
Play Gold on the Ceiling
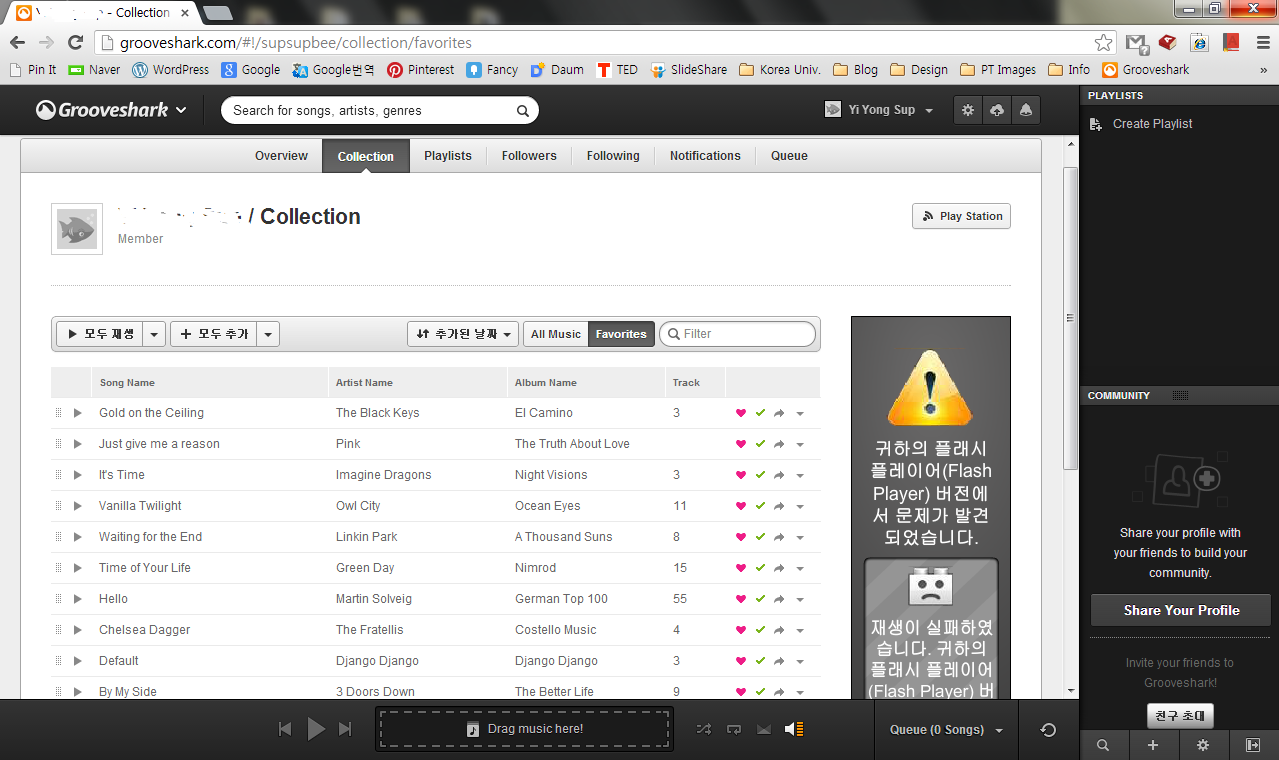click(x=77, y=413)
